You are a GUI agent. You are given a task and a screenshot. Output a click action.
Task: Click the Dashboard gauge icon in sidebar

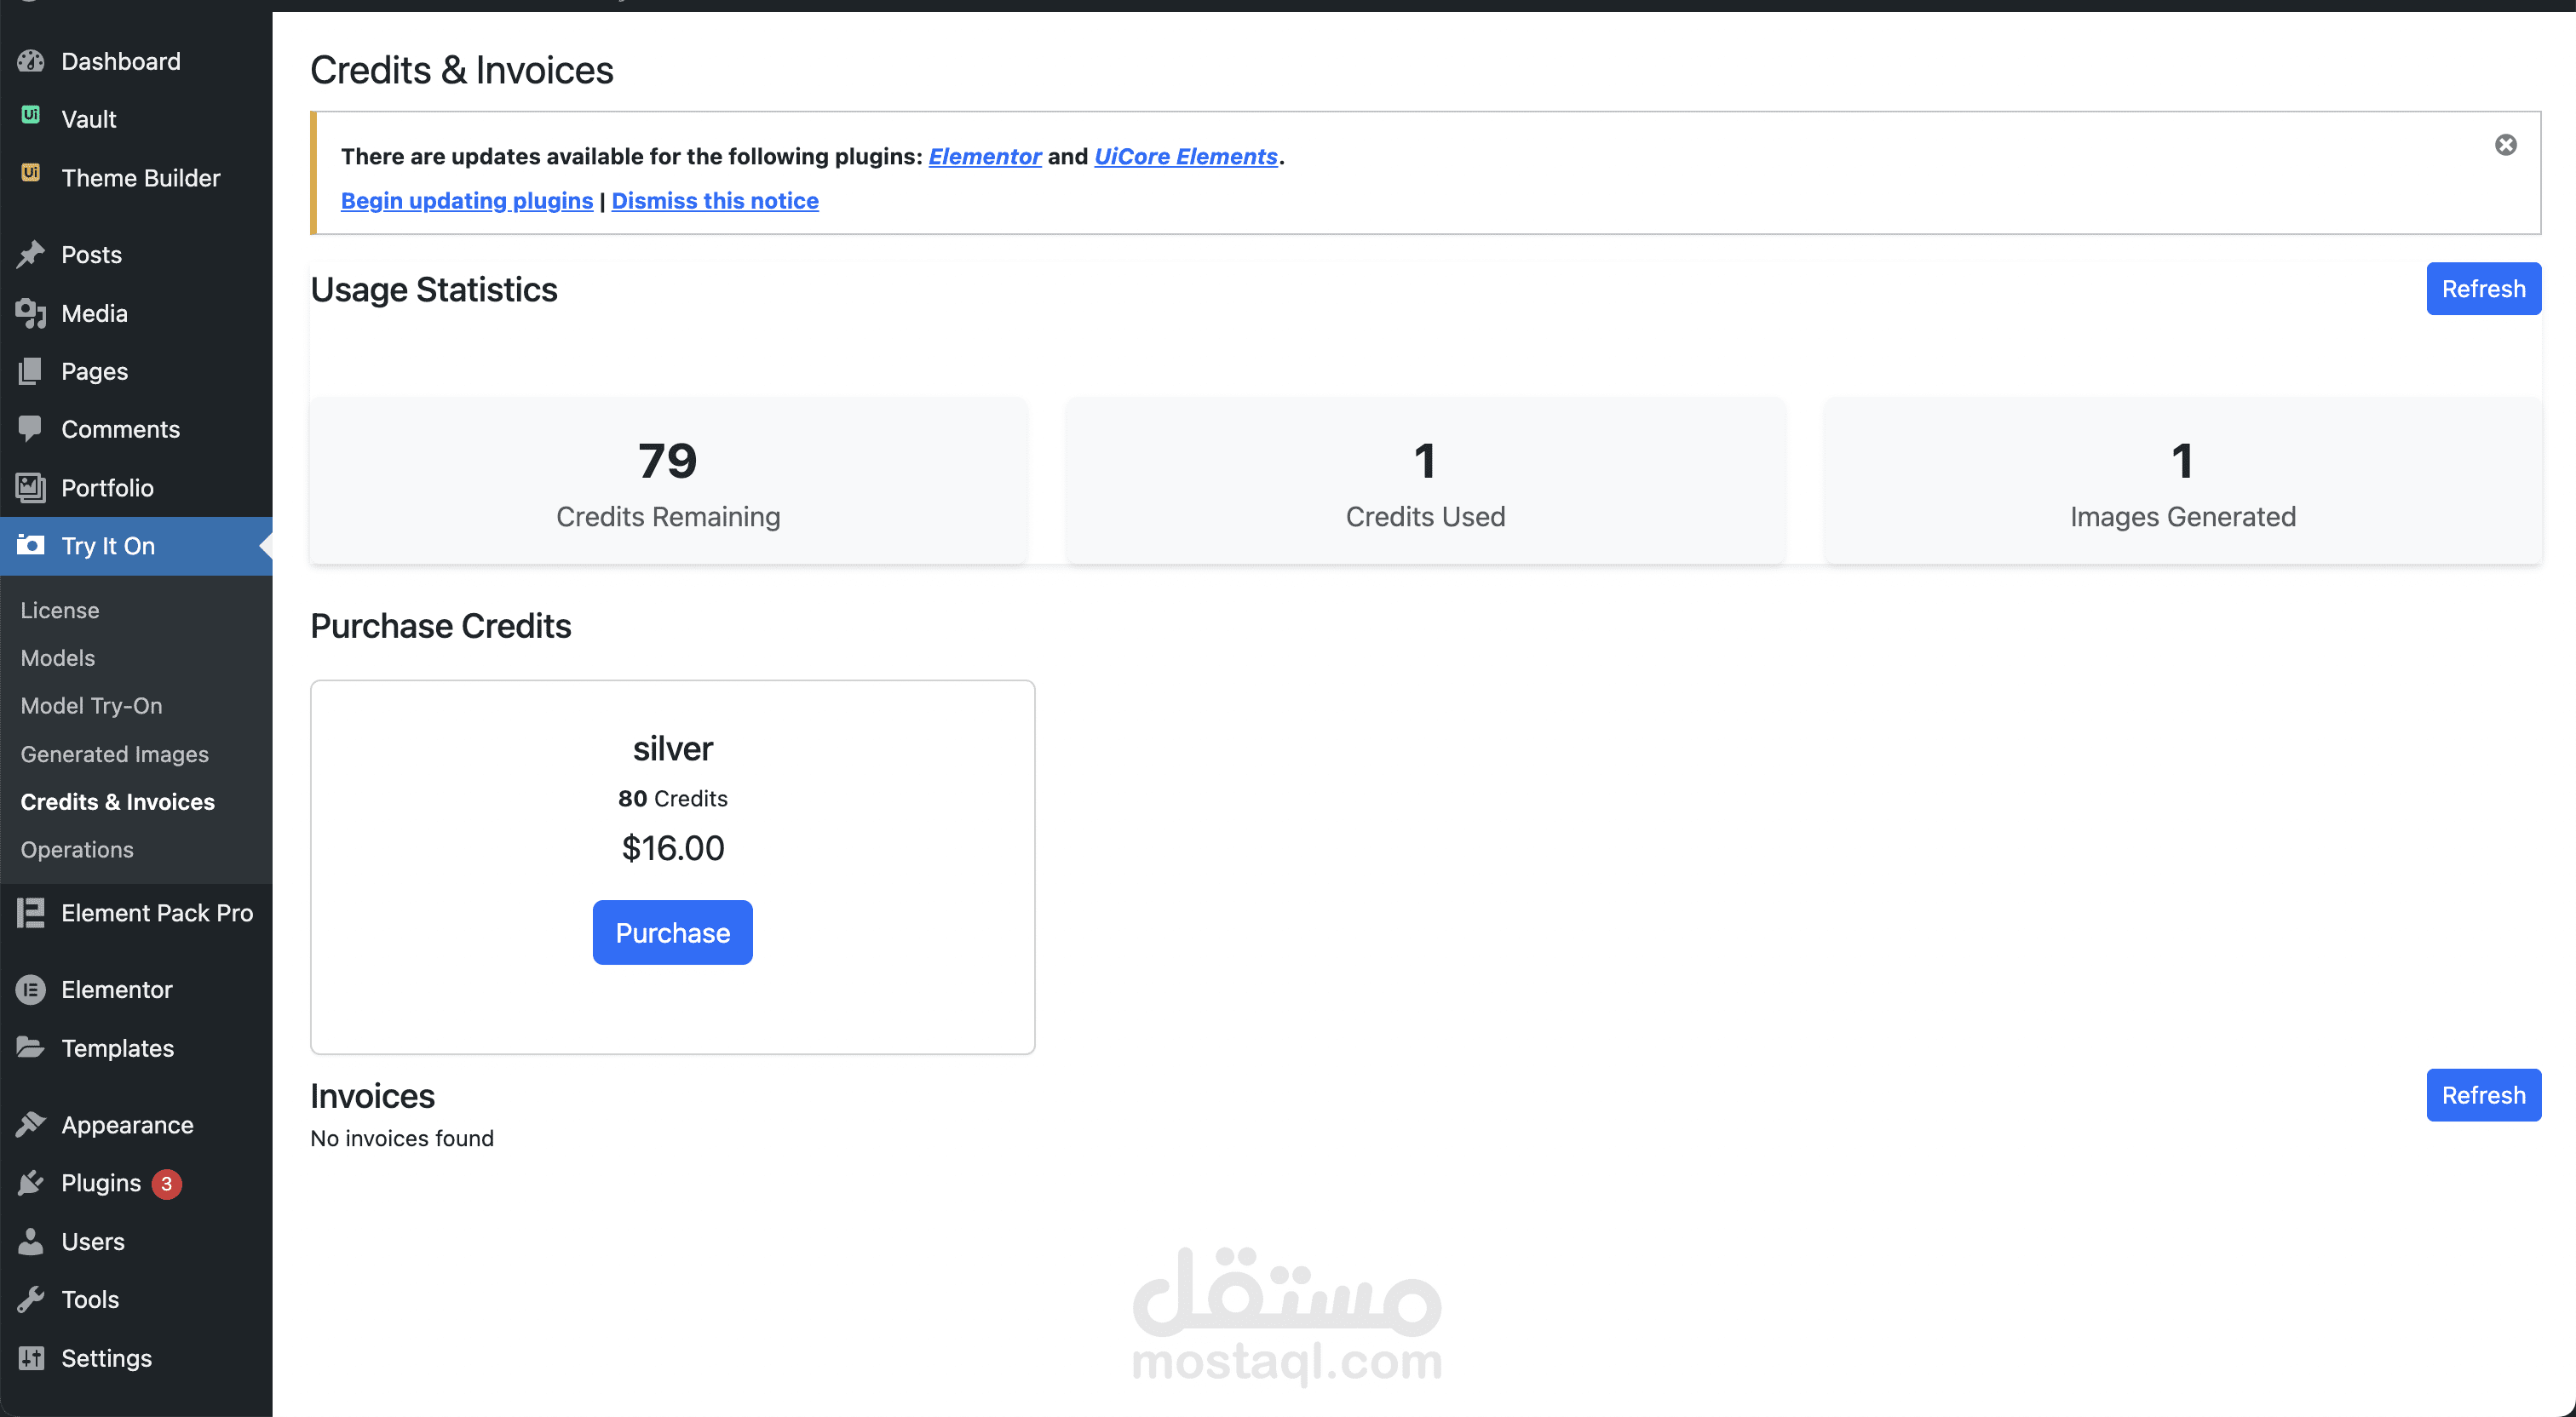click(31, 61)
